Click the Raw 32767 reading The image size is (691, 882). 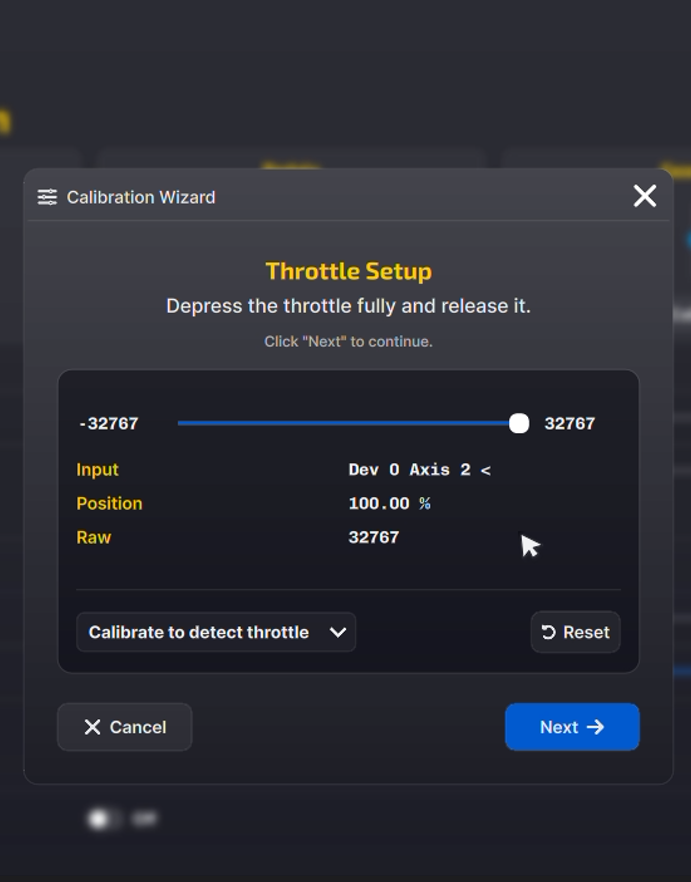[373, 537]
